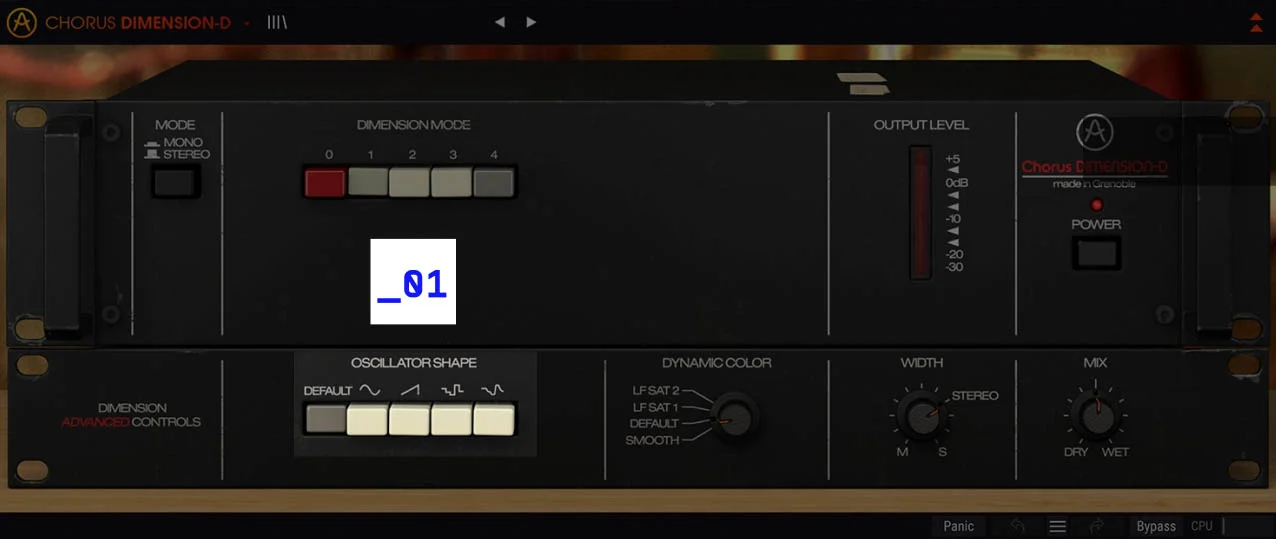Click the Chorus Dimension-D title text

click(x=138, y=22)
